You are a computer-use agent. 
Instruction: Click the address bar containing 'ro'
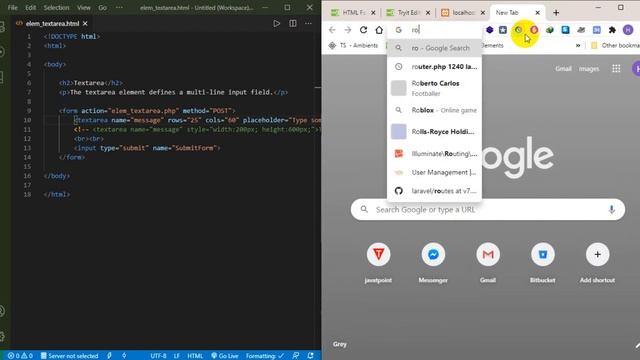[x=435, y=30]
